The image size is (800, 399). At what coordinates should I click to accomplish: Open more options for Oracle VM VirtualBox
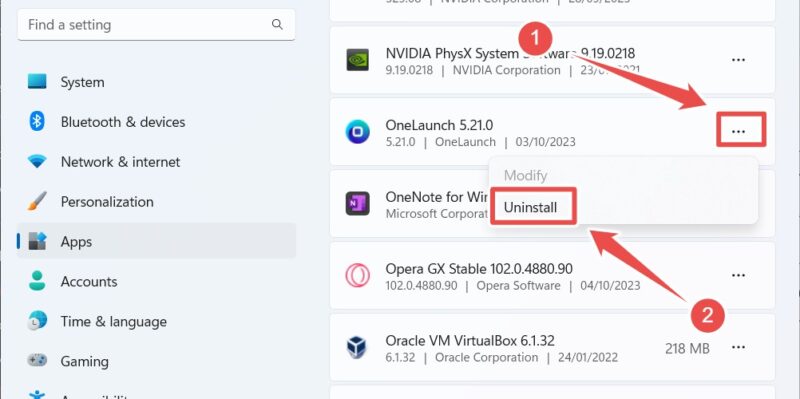(738, 347)
